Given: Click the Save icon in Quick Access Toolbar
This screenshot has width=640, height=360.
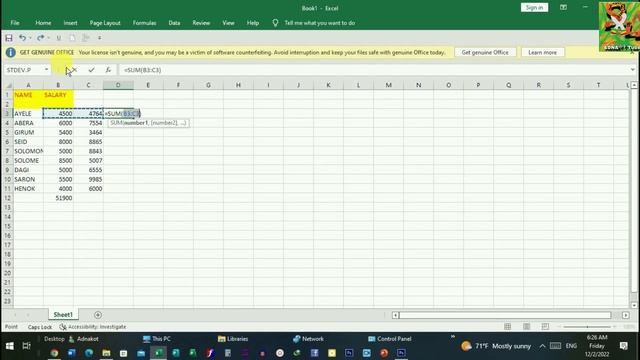Looking at the screenshot, I should coord(9,38).
